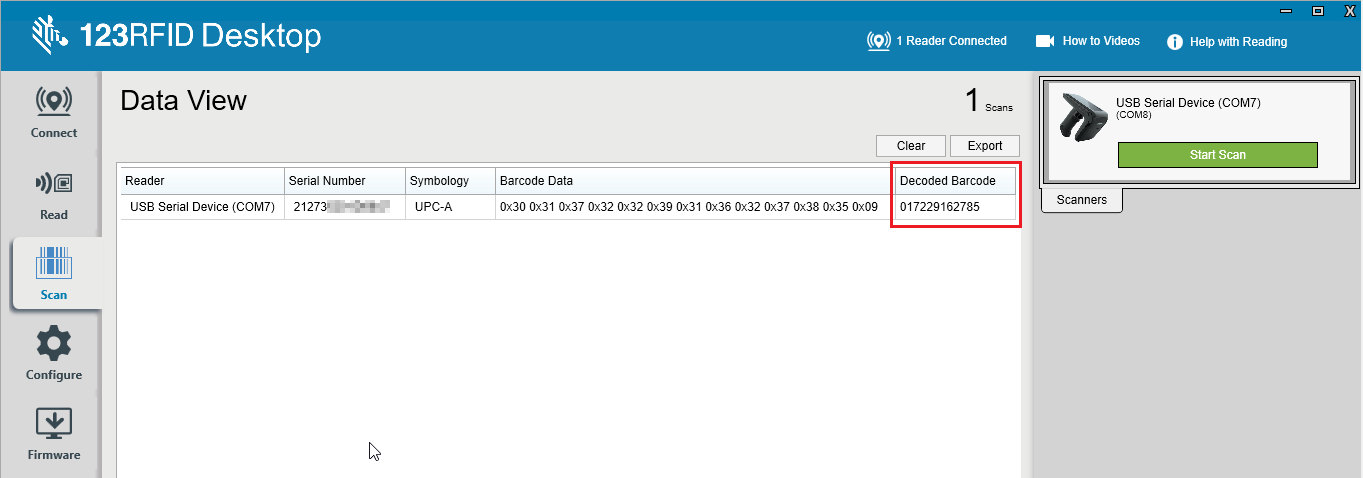The height and width of the screenshot is (478, 1363).
Task: Open the Connect section in sidebar
Action: [54, 112]
